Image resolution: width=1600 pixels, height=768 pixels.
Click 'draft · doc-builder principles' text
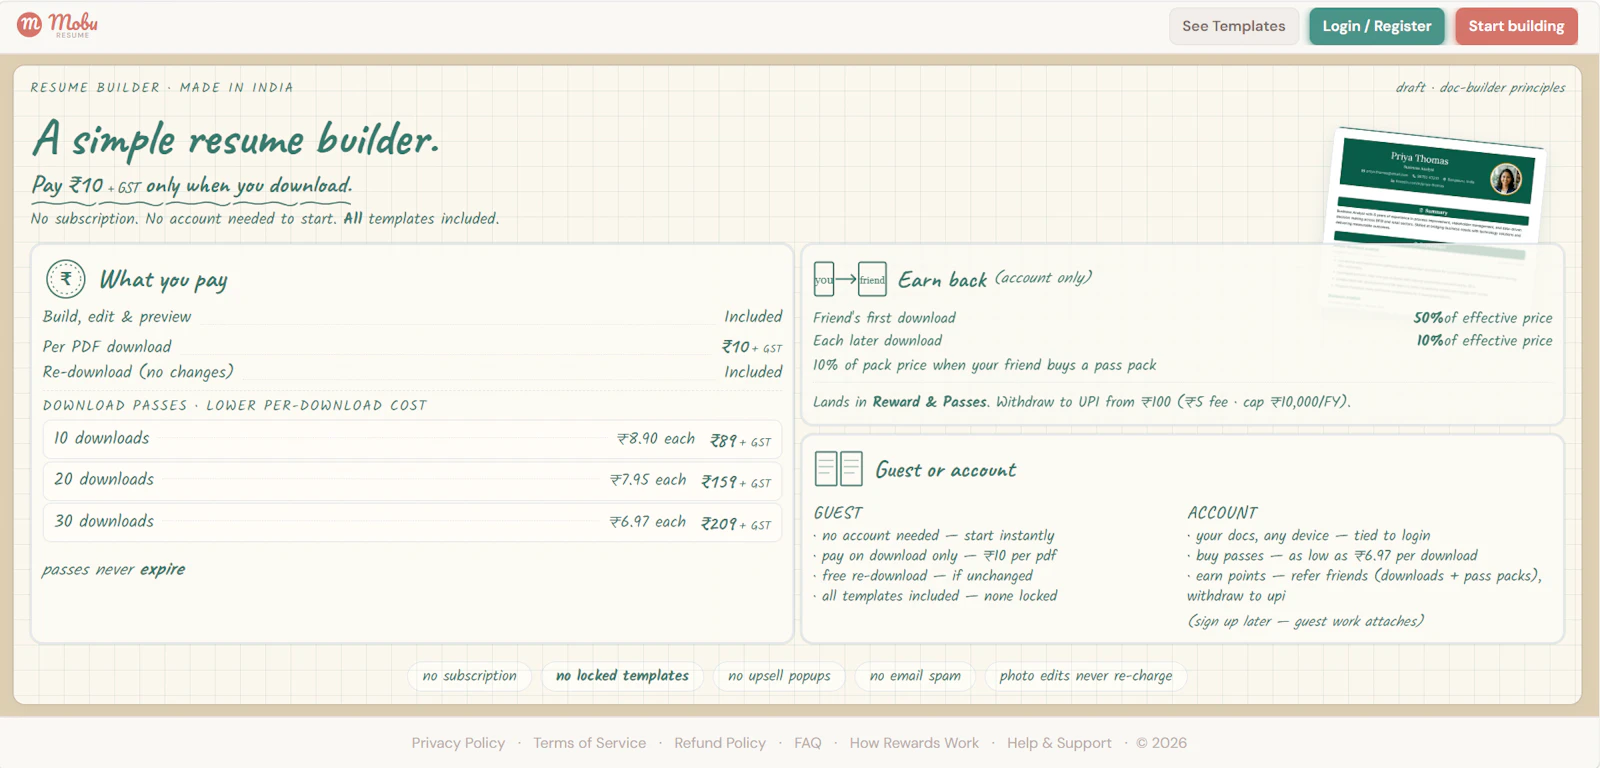[1480, 88]
